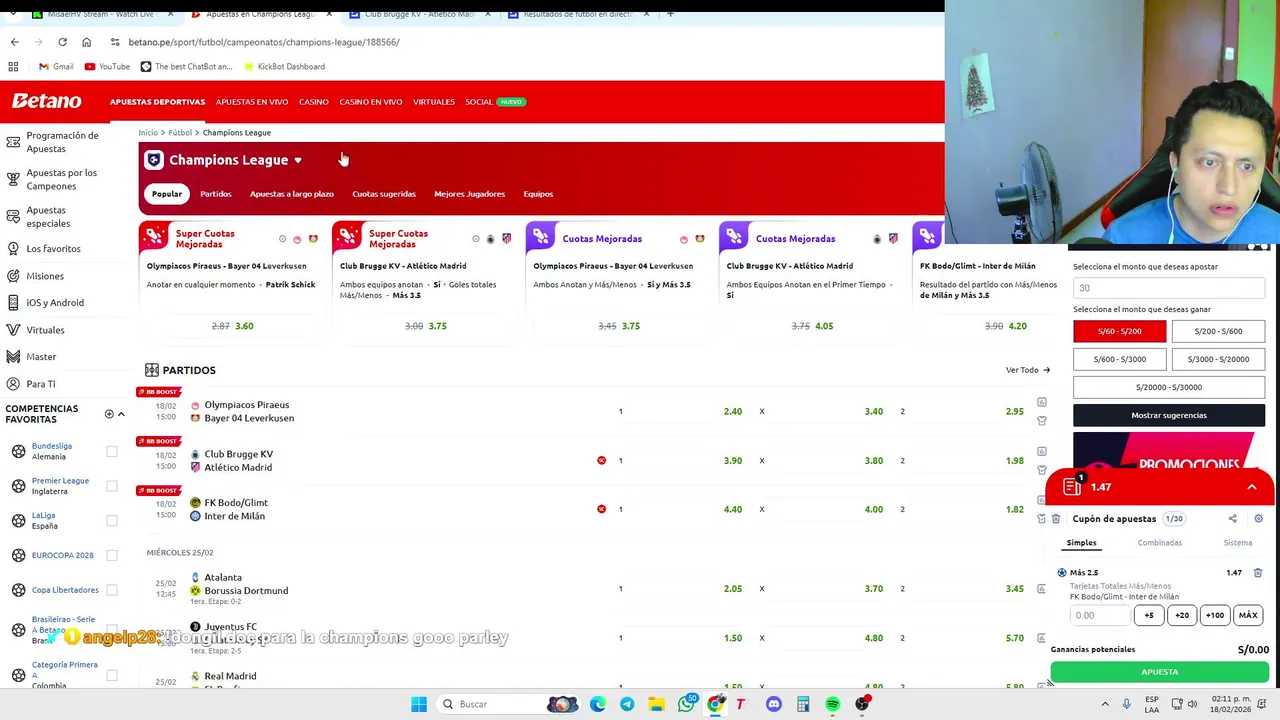This screenshot has width=1280, height=720.
Task: Select the S/20000 - S/3000 winnings range
Action: [1169, 387]
